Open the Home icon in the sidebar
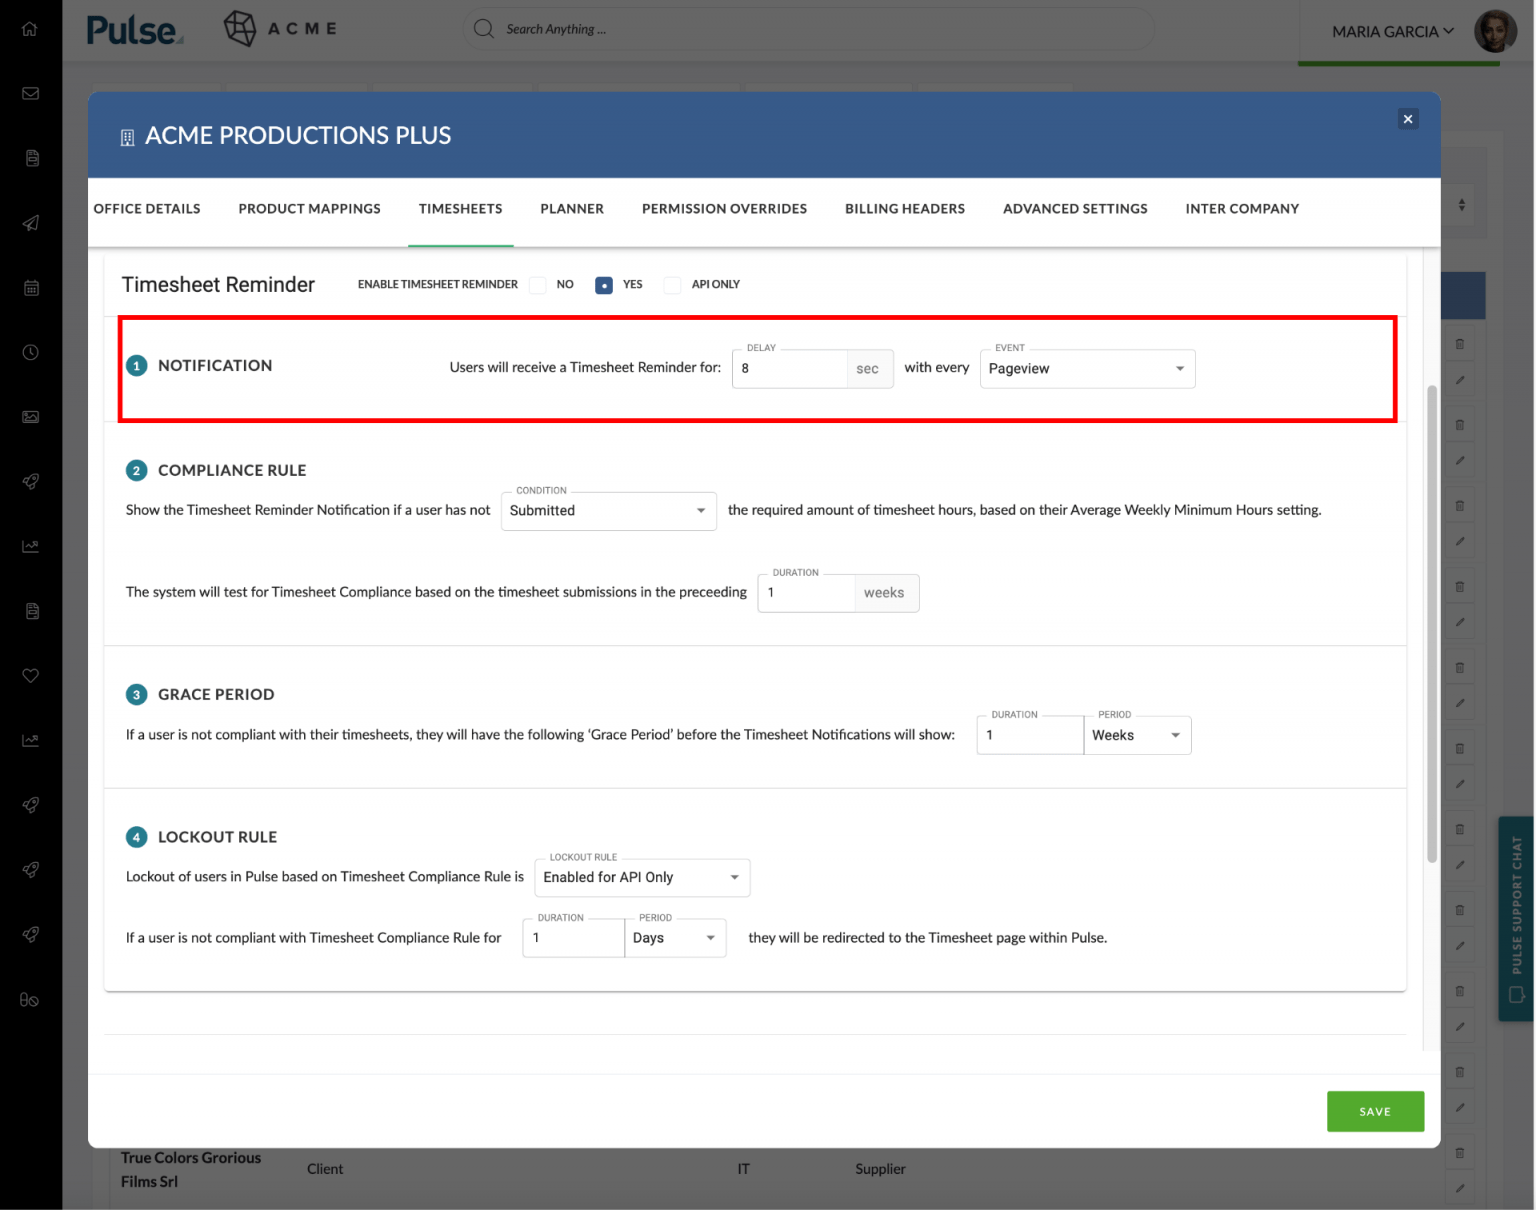 30,29
